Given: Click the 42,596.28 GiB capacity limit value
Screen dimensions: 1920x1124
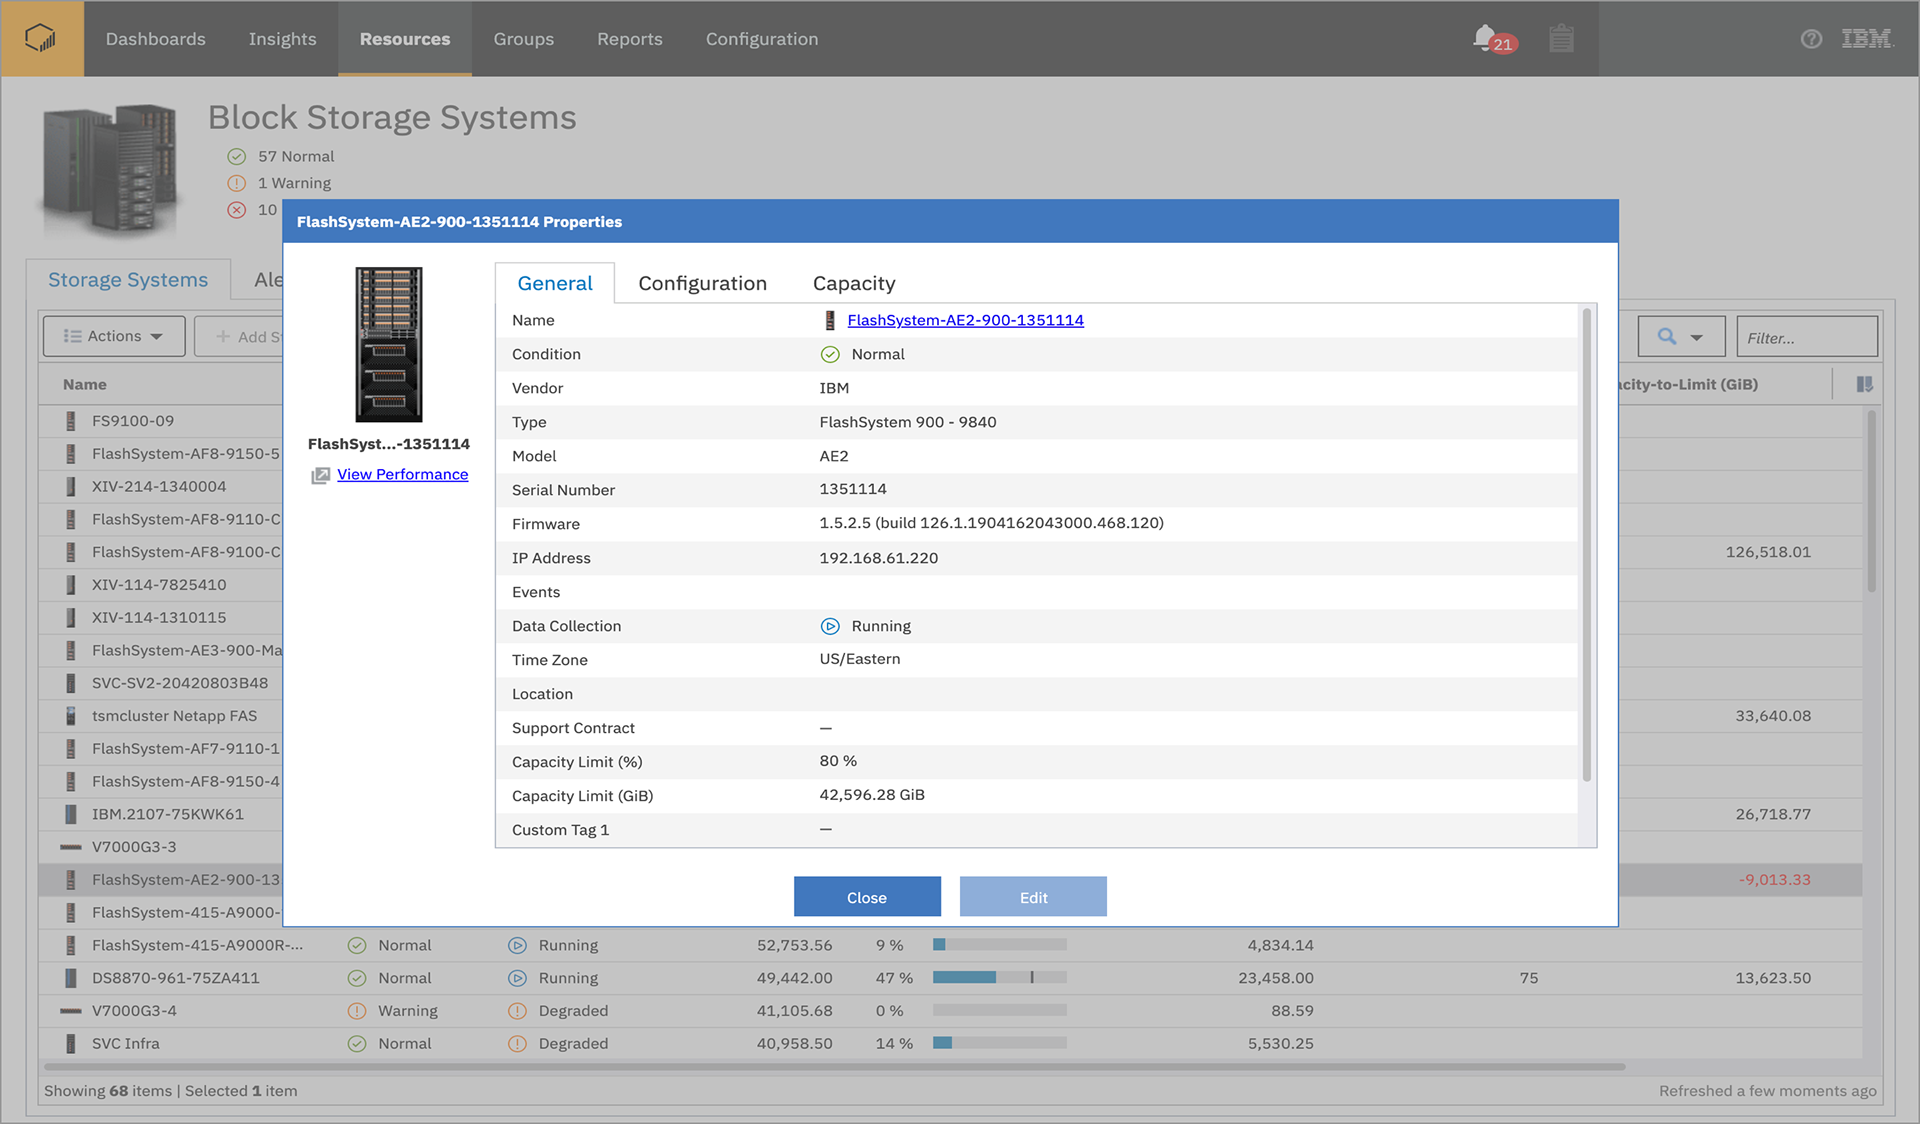Looking at the screenshot, I should click(x=872, y=795).
